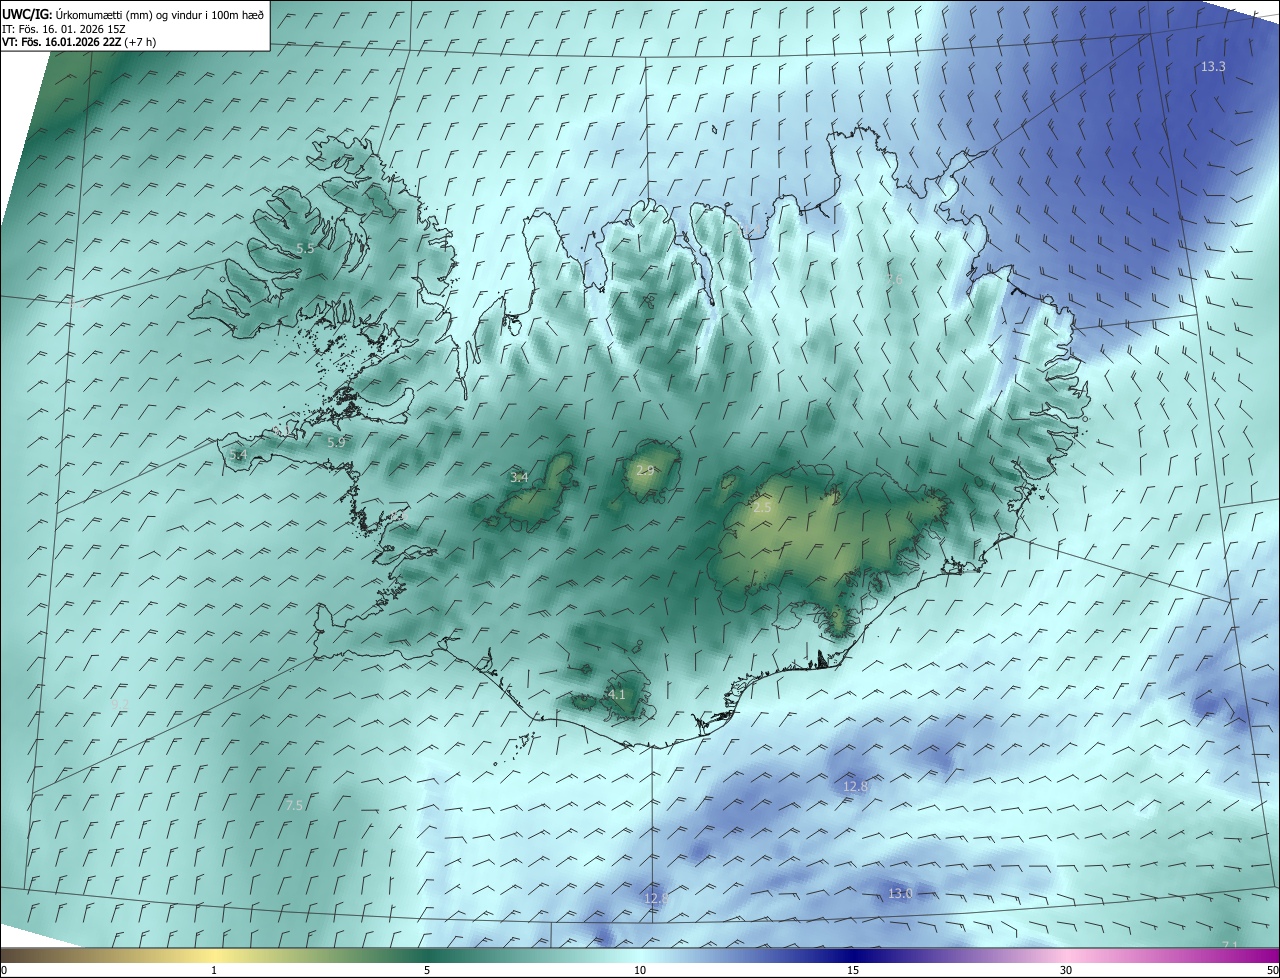Click the 5 tick label on the color scale

(427, 970)
